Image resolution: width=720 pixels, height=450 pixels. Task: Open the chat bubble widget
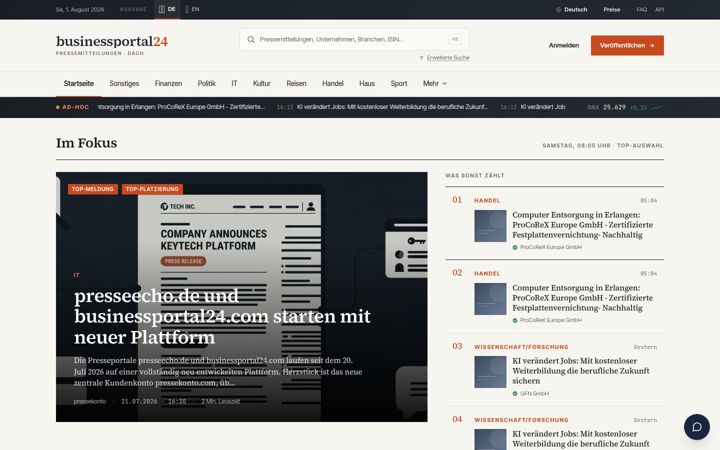(x=697, y=427)
